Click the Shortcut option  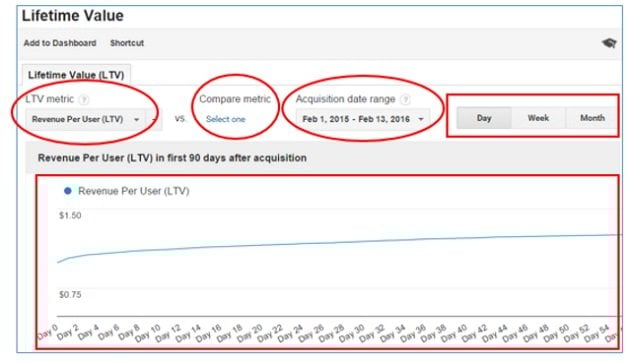point(127,43)
